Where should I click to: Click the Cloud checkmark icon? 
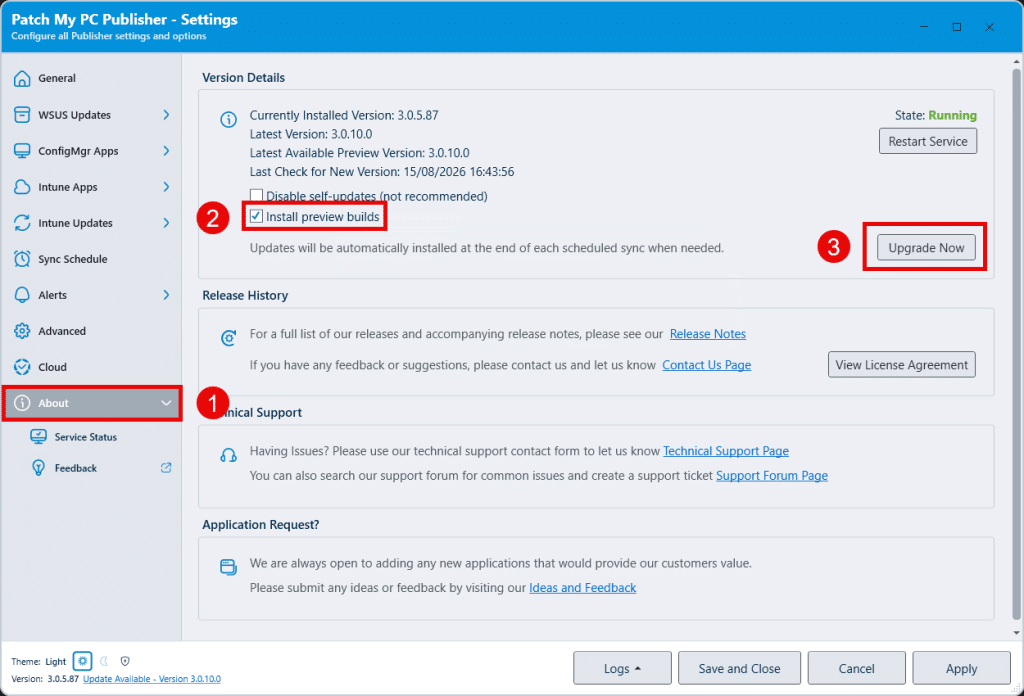[x=22, y=367]
